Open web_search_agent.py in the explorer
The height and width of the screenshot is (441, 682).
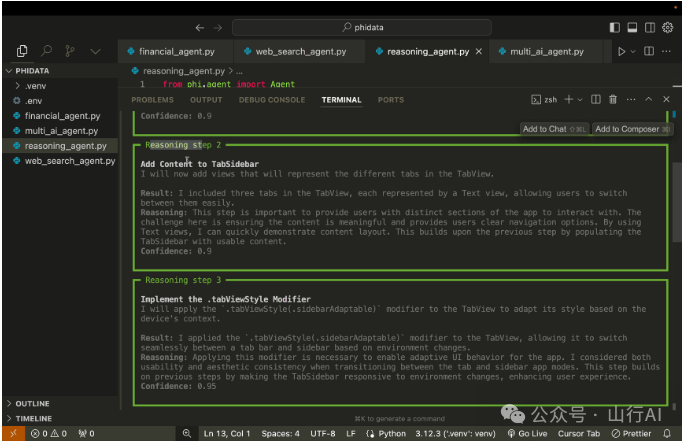click(61, 161)
